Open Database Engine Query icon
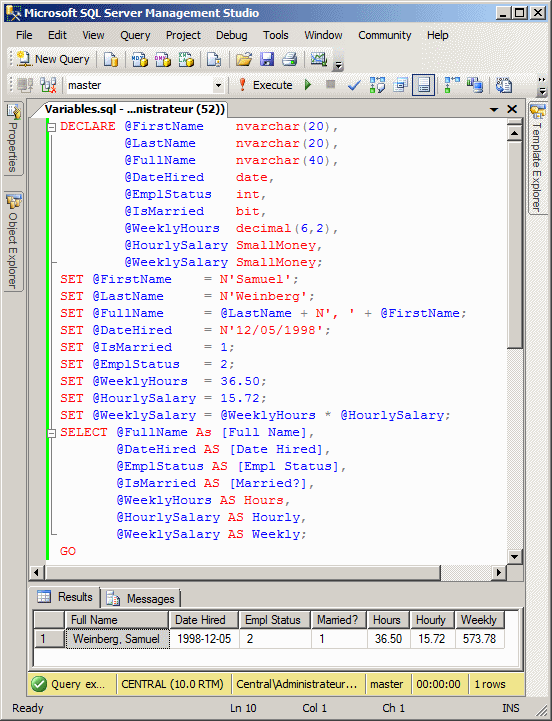This screenshot has height=721, width=552. click(x=111, y=59)
